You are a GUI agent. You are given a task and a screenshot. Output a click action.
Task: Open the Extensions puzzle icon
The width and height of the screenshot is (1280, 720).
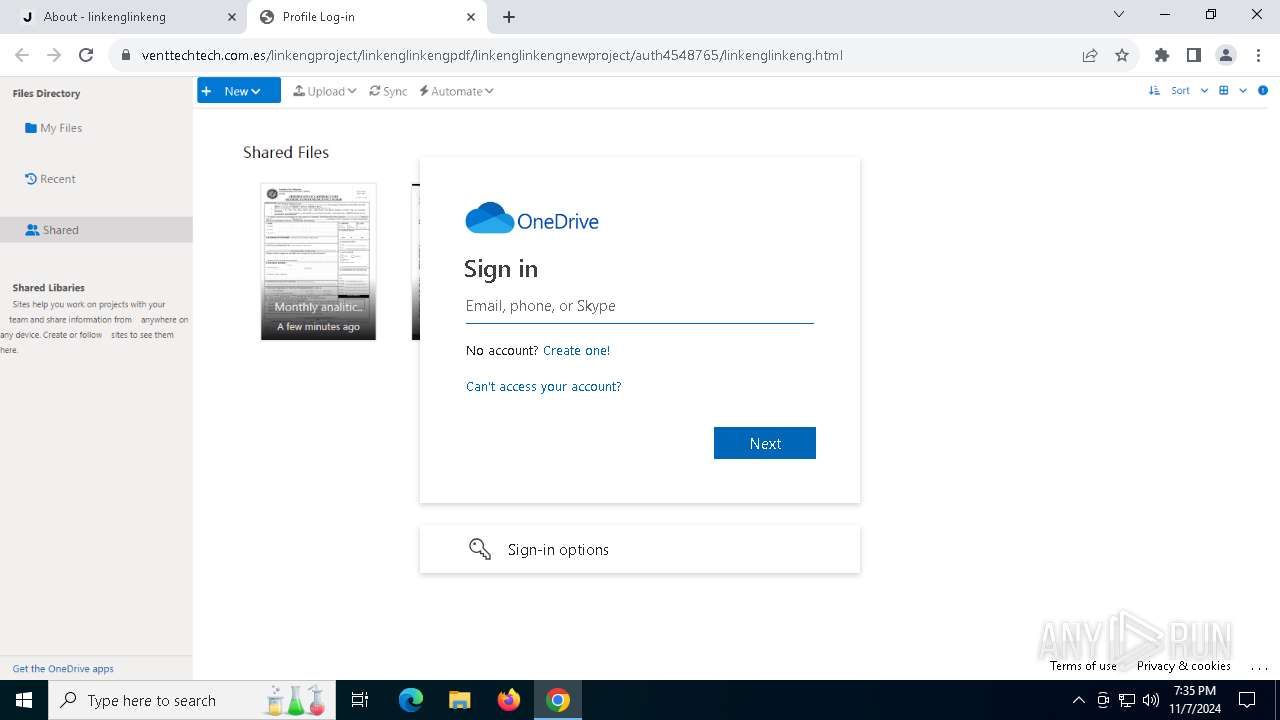(1162, 55)
